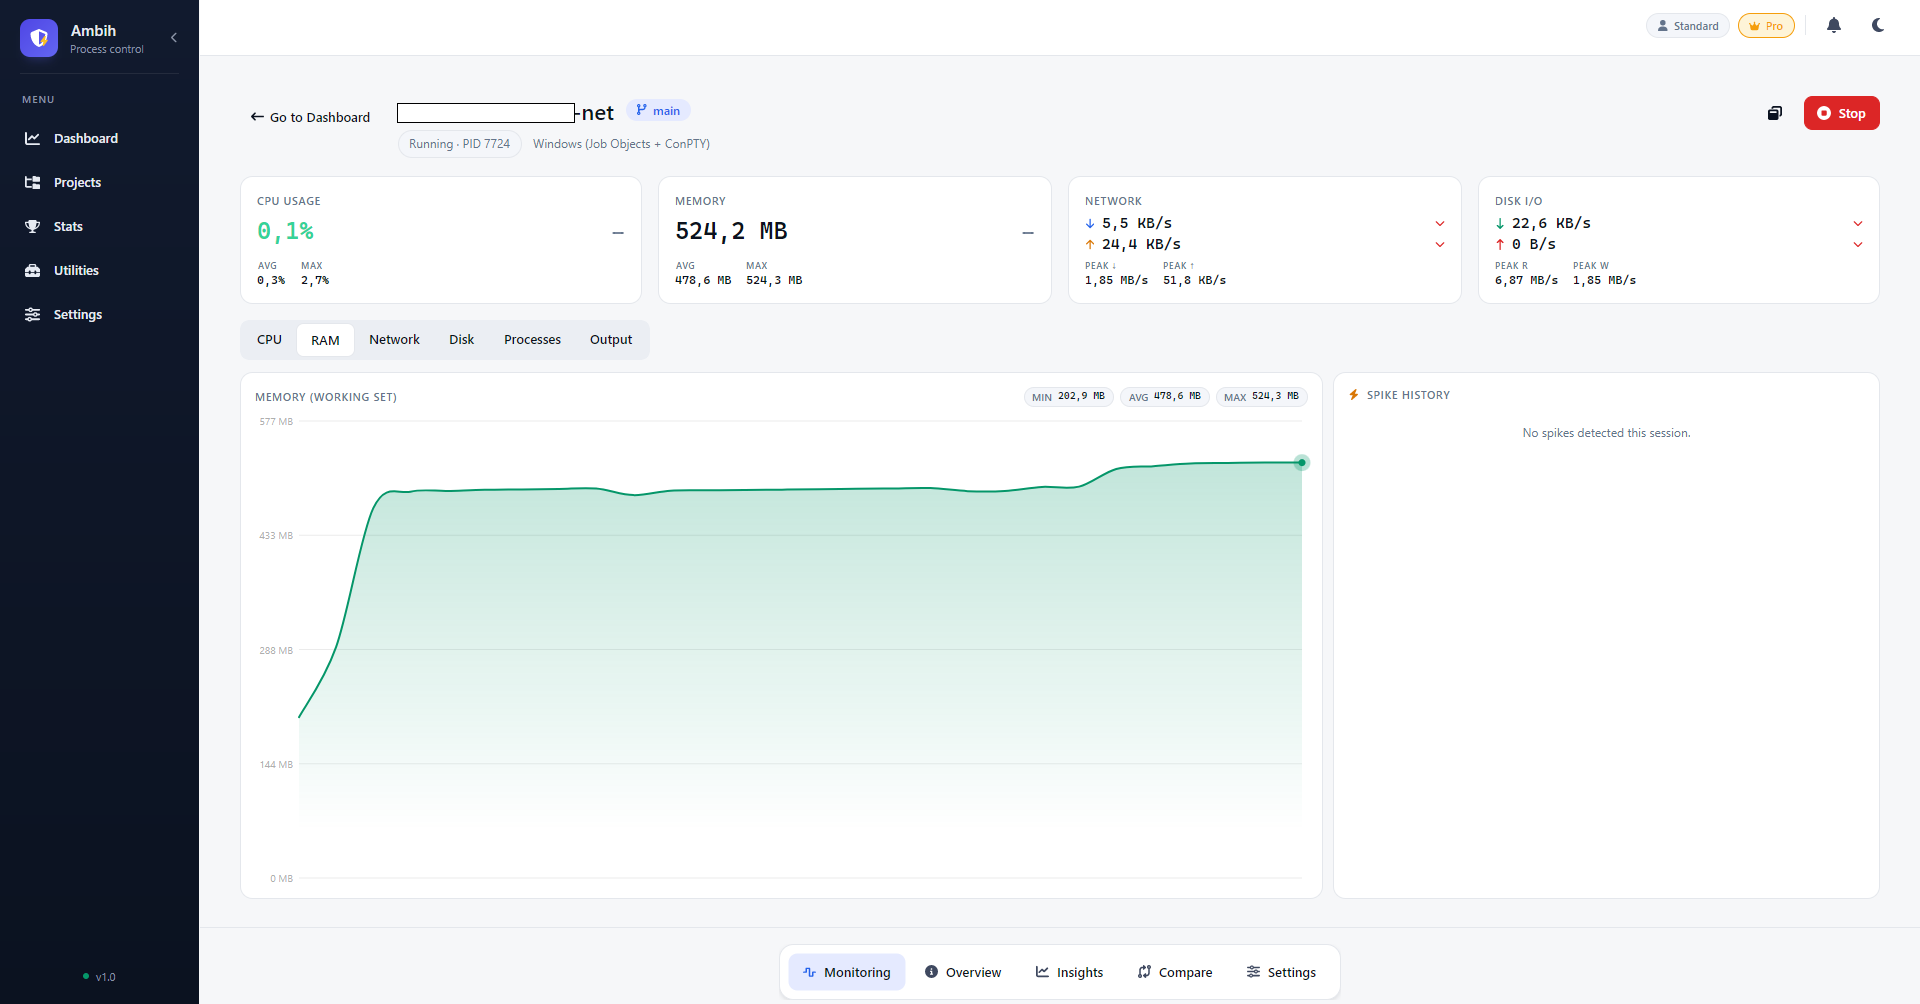Click the git branch icon
Image resolution: width=1920 pixels, height=1004 pixels.
coord(641,110)
